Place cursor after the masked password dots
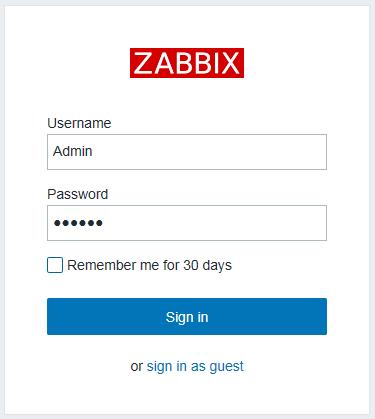375x419 pixels. pyautogui.click(x=104, y=223)
